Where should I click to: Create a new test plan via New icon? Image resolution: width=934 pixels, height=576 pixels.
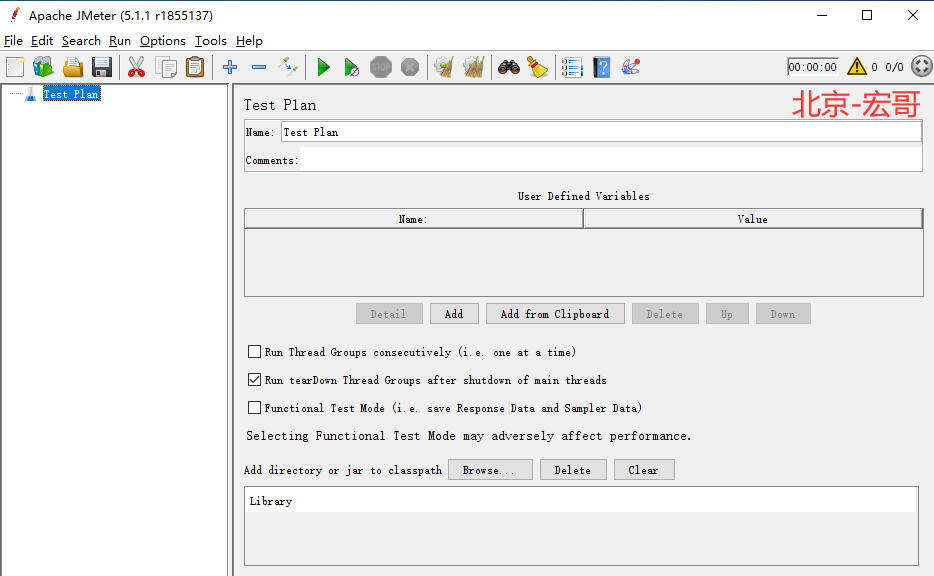coord(15,67)
